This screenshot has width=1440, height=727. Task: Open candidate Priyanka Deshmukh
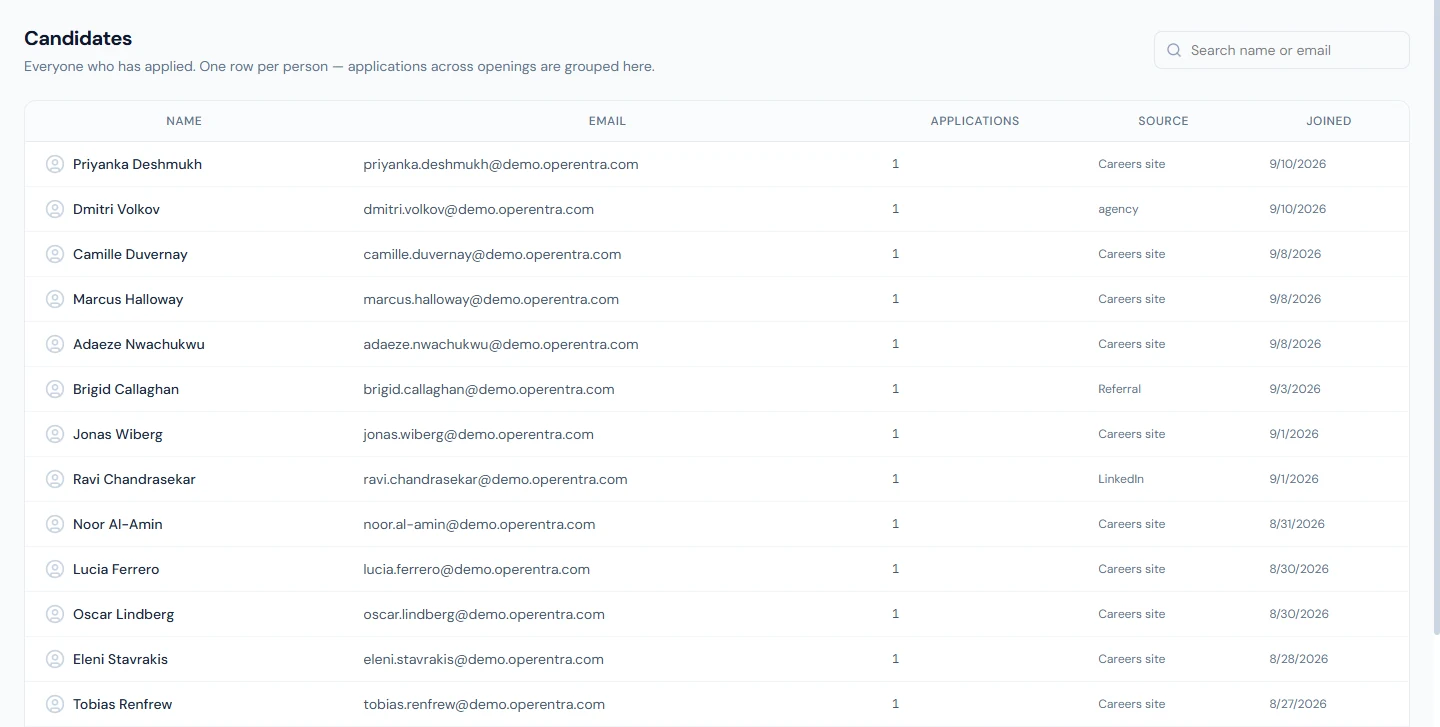tap(137, 164)
